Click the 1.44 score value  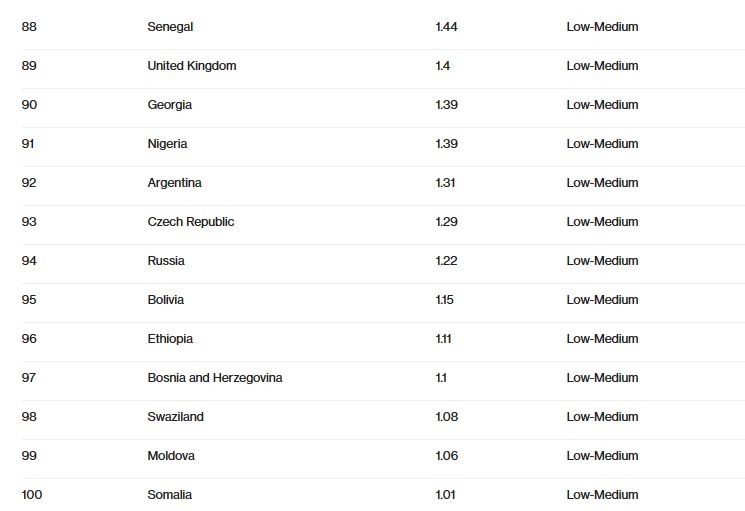446,27
